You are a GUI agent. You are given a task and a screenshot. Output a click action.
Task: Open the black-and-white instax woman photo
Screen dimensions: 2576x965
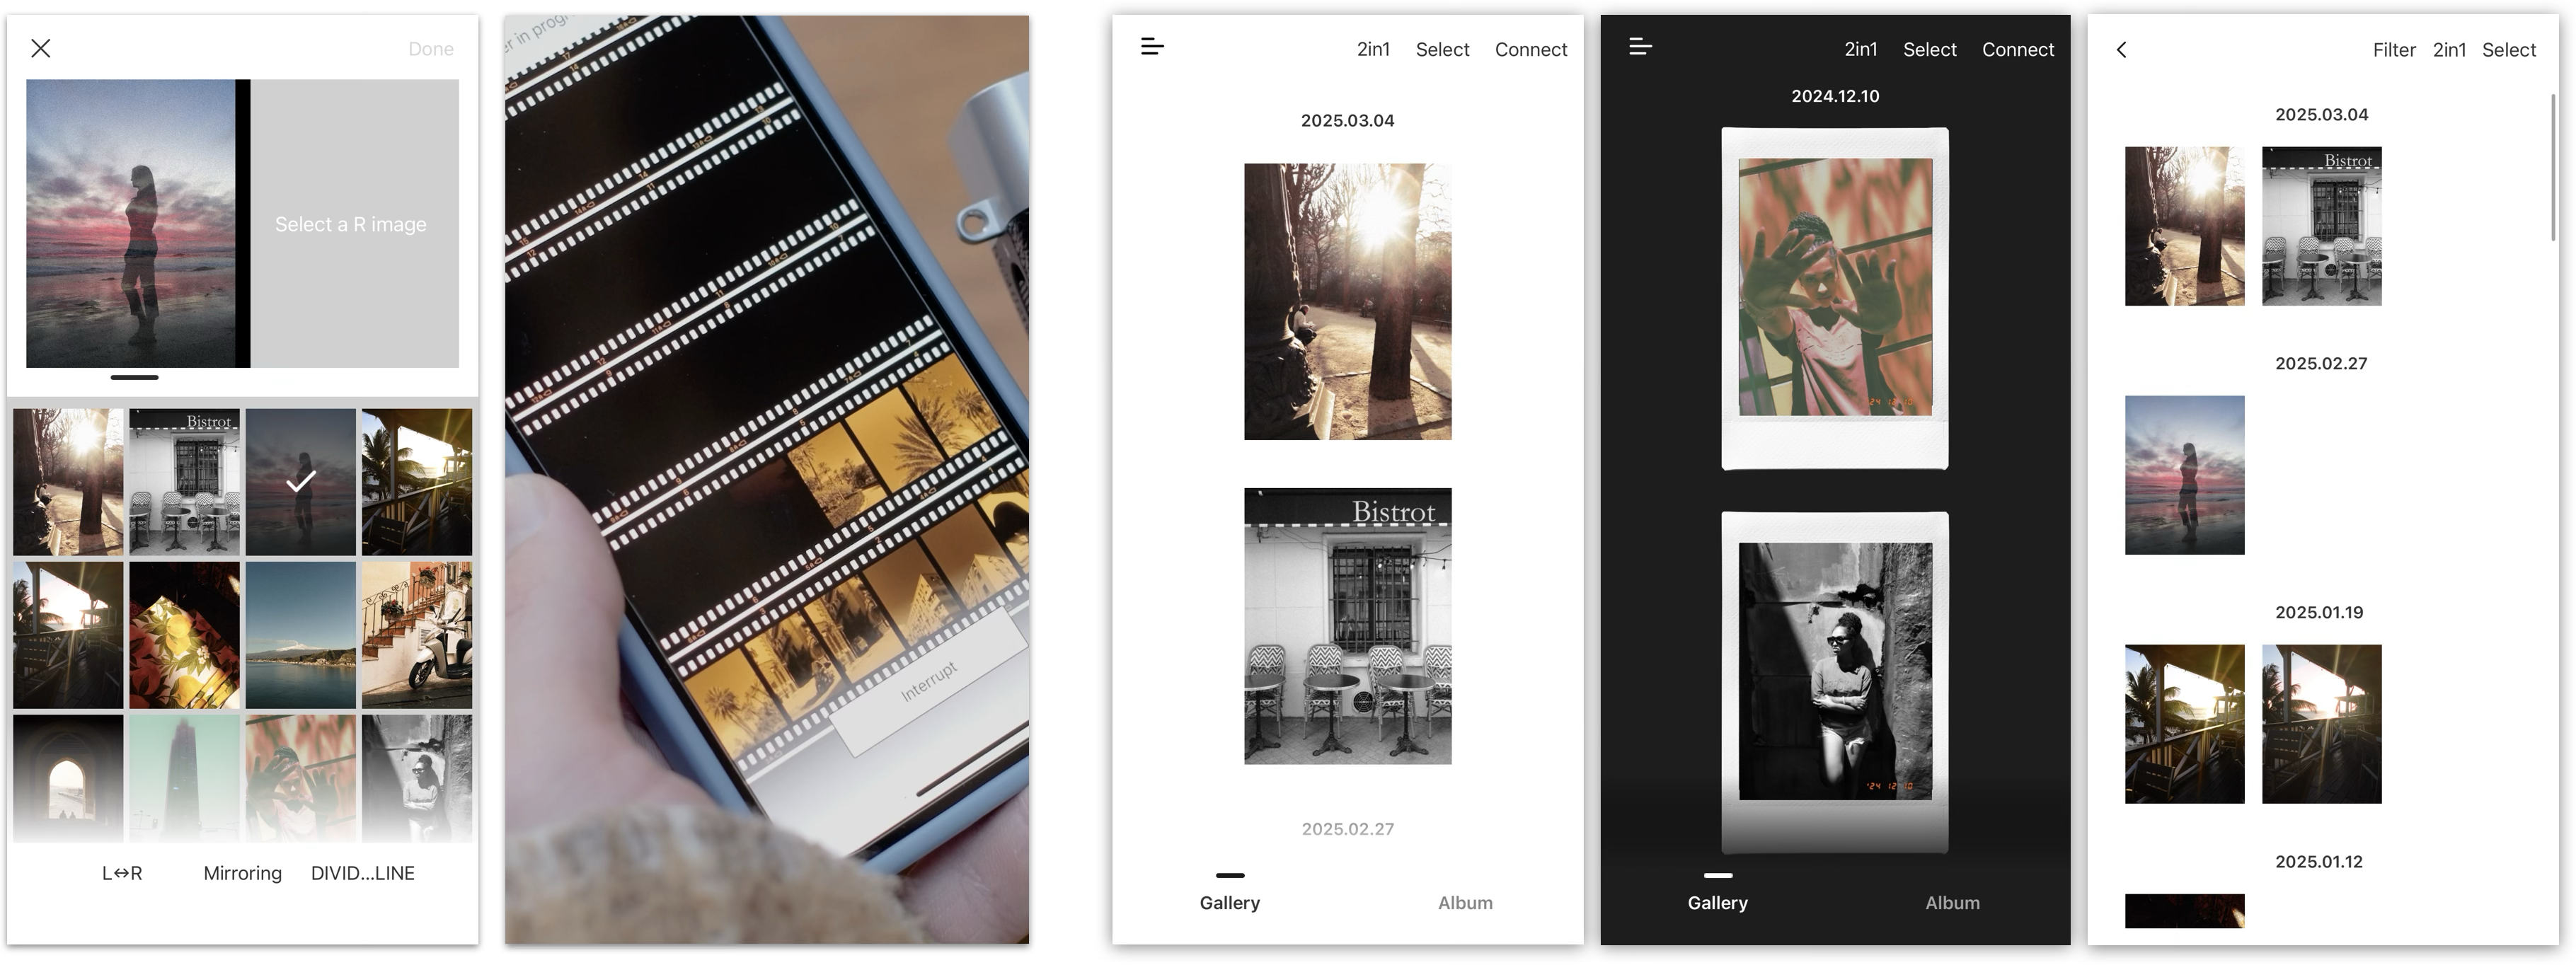click(1835, 682)
